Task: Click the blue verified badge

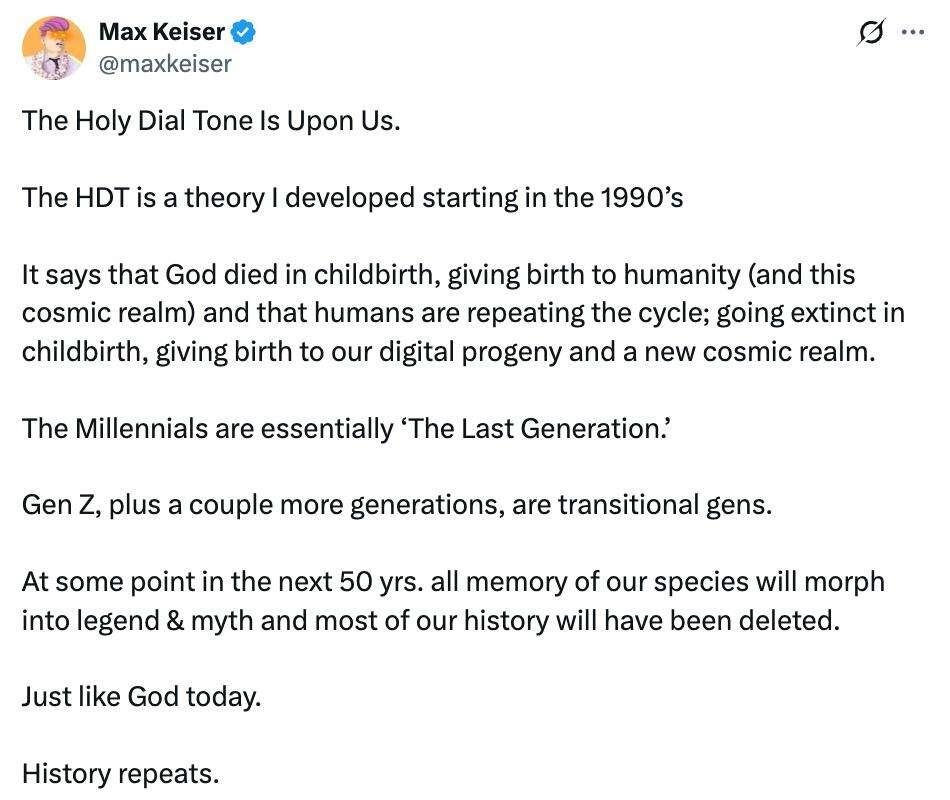Action: pyautogui.click(x=244, y=32)
